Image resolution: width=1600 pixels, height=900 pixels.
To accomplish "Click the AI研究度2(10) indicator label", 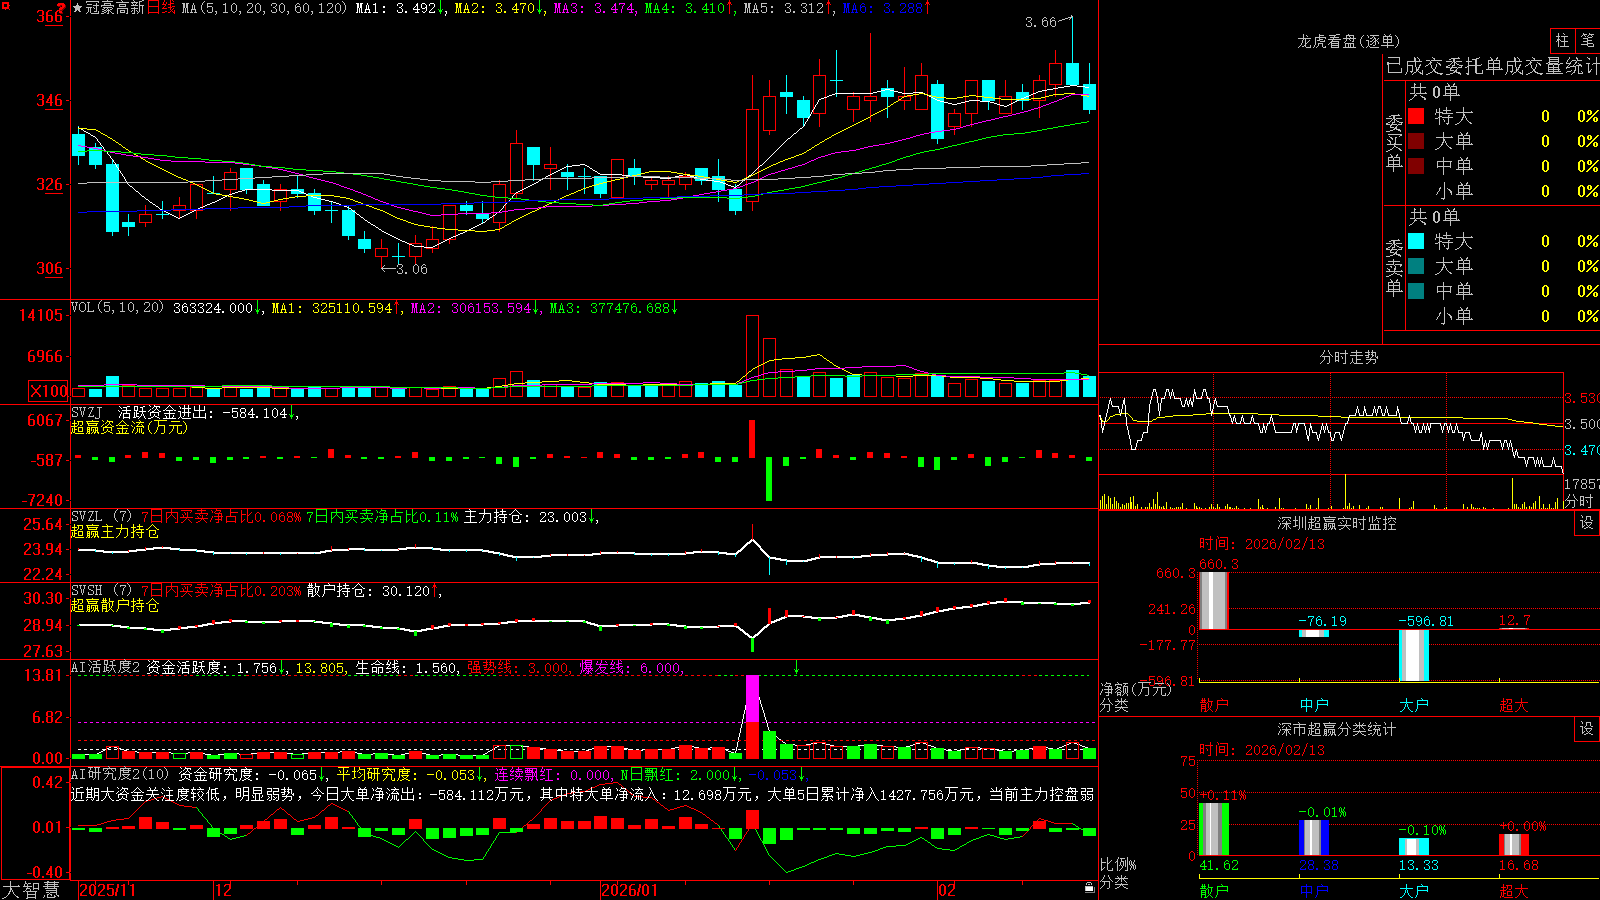I will [x=121, y=774].
